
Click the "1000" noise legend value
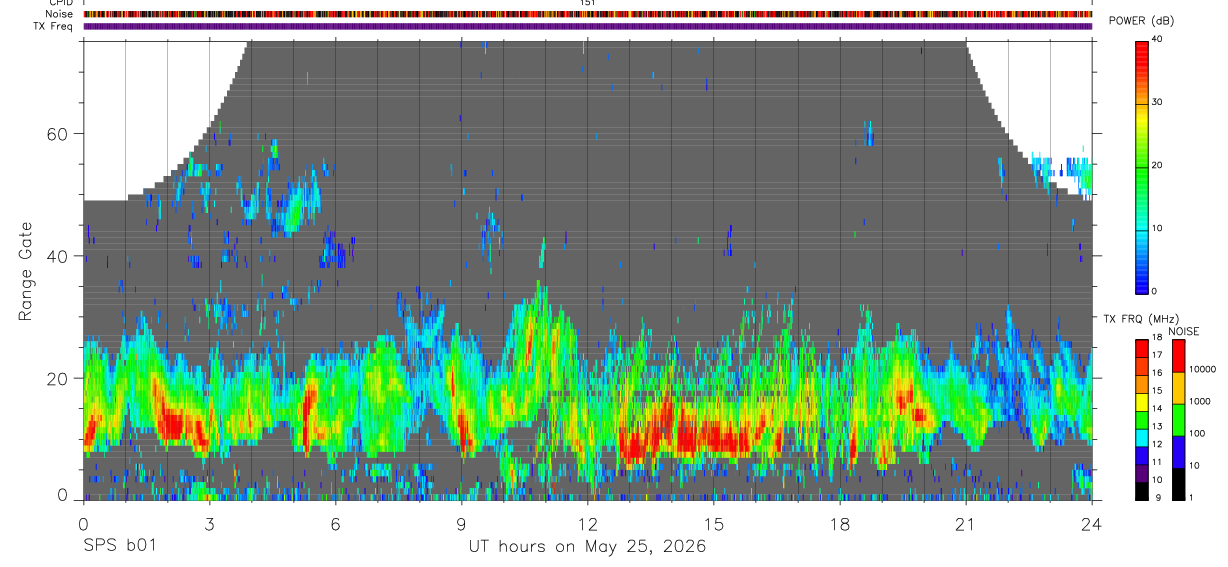(1199, 401)
